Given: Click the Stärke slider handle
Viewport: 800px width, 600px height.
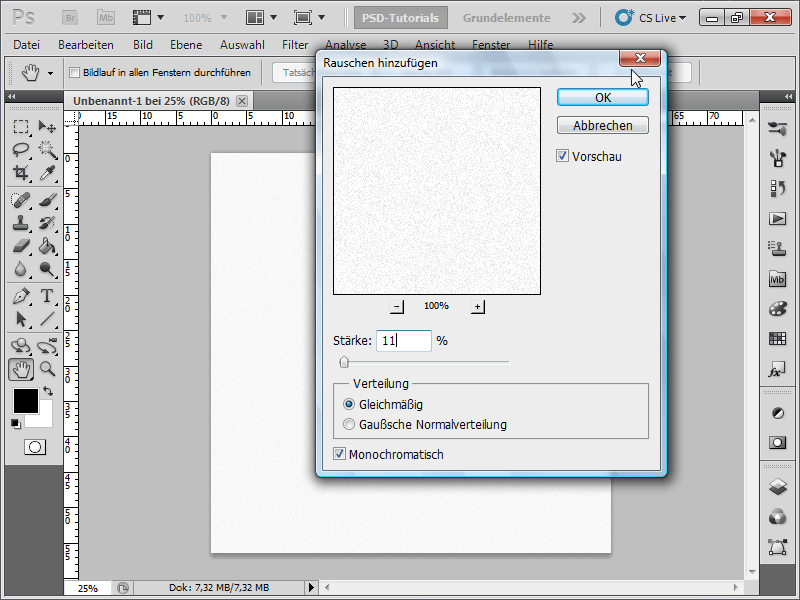Looking at the screenshot, I should (x=344, y=362).
